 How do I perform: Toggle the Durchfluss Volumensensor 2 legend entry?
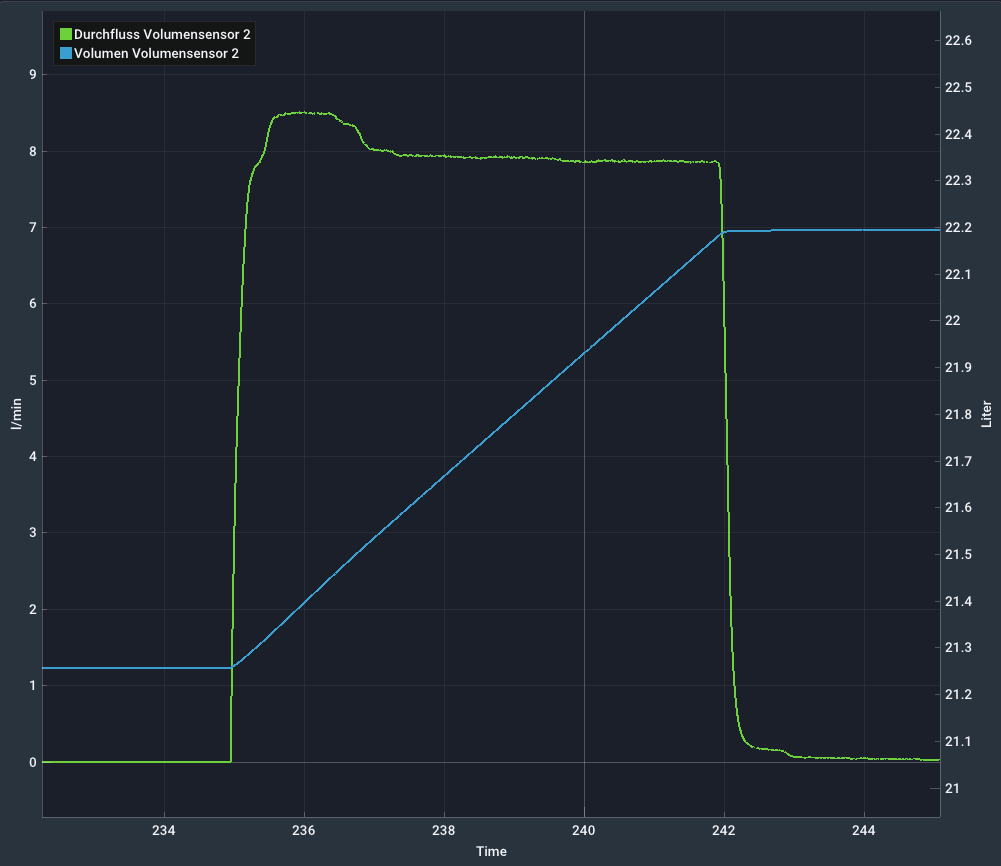162,35
